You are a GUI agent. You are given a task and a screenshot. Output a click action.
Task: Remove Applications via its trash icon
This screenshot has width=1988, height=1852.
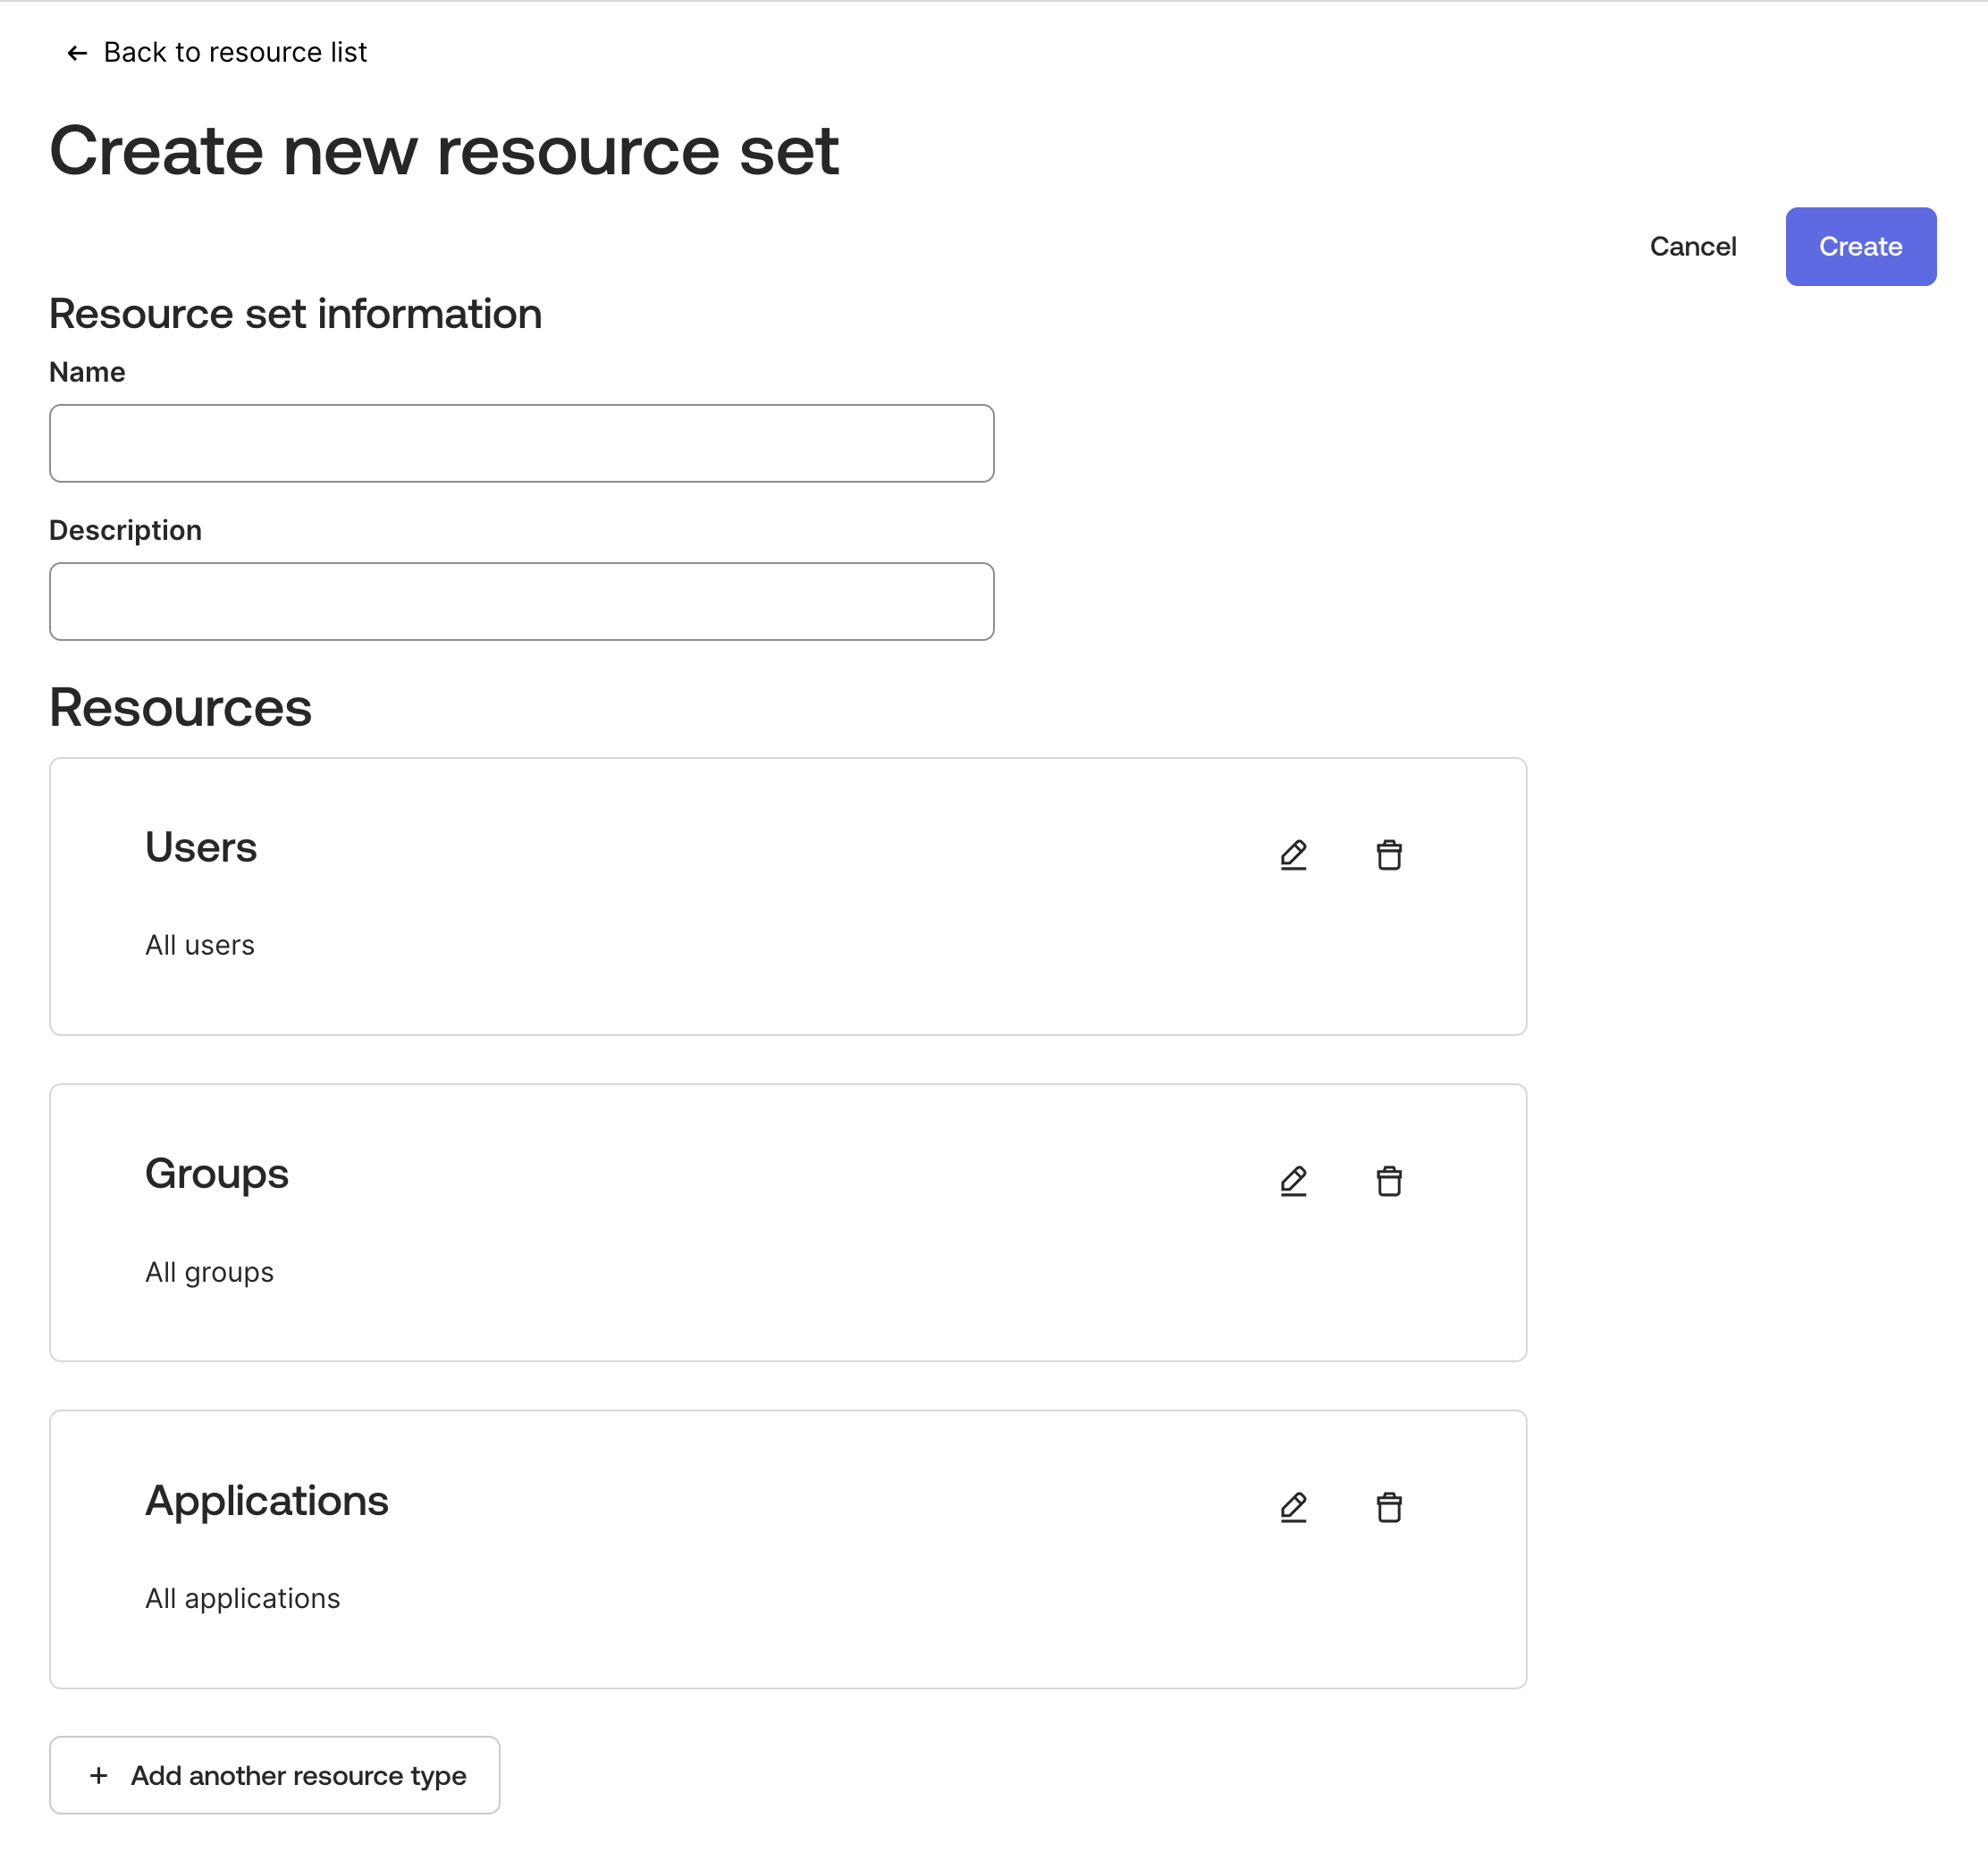(1388, 1507)
